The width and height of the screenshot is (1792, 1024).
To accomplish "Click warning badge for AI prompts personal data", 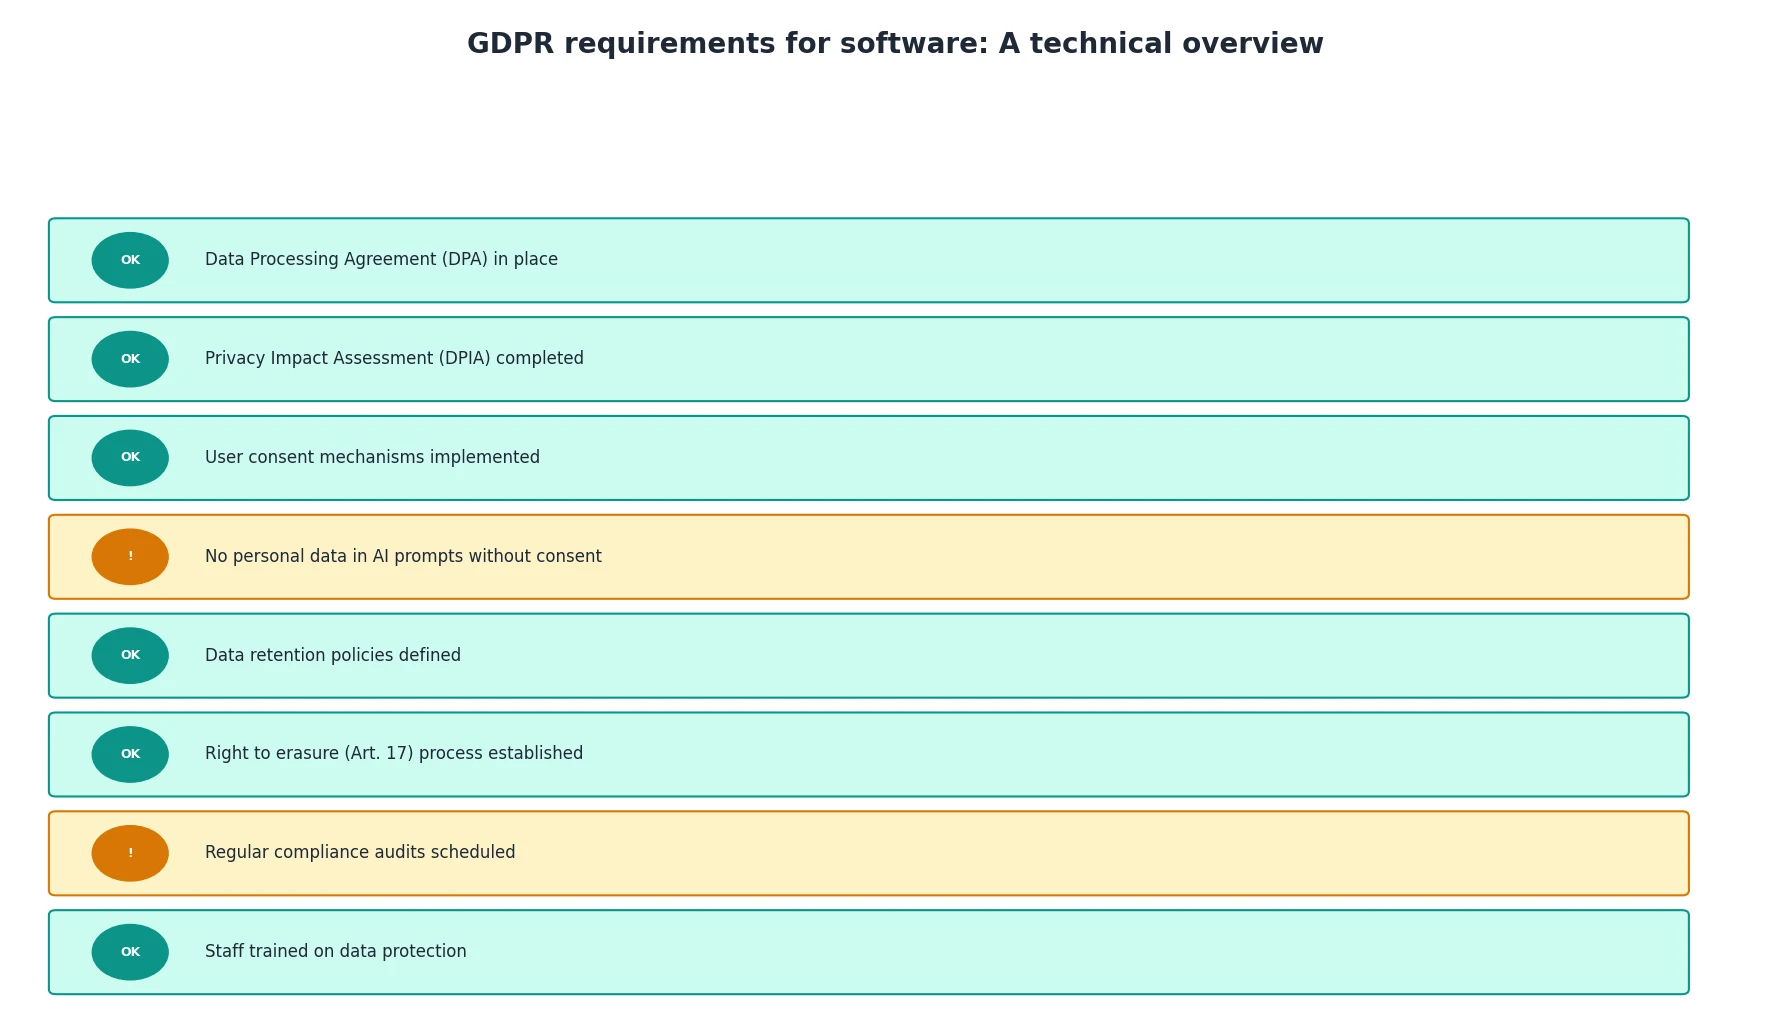I will click(130, 557).
